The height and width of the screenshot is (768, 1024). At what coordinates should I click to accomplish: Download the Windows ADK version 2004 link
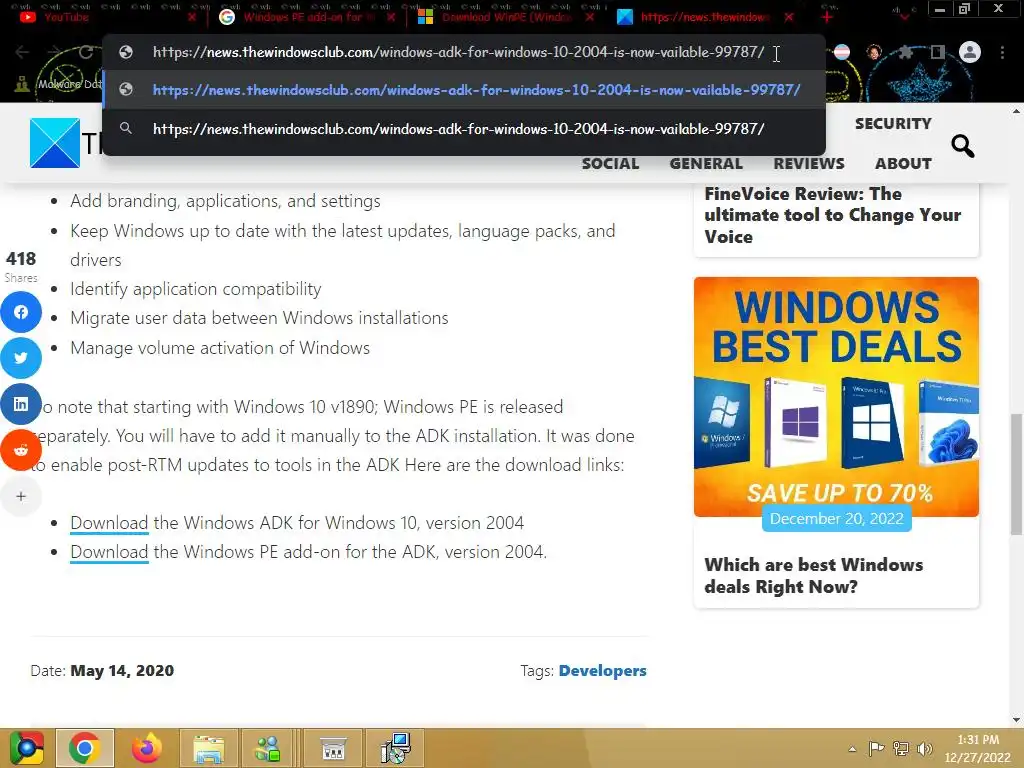coord(109,523)
